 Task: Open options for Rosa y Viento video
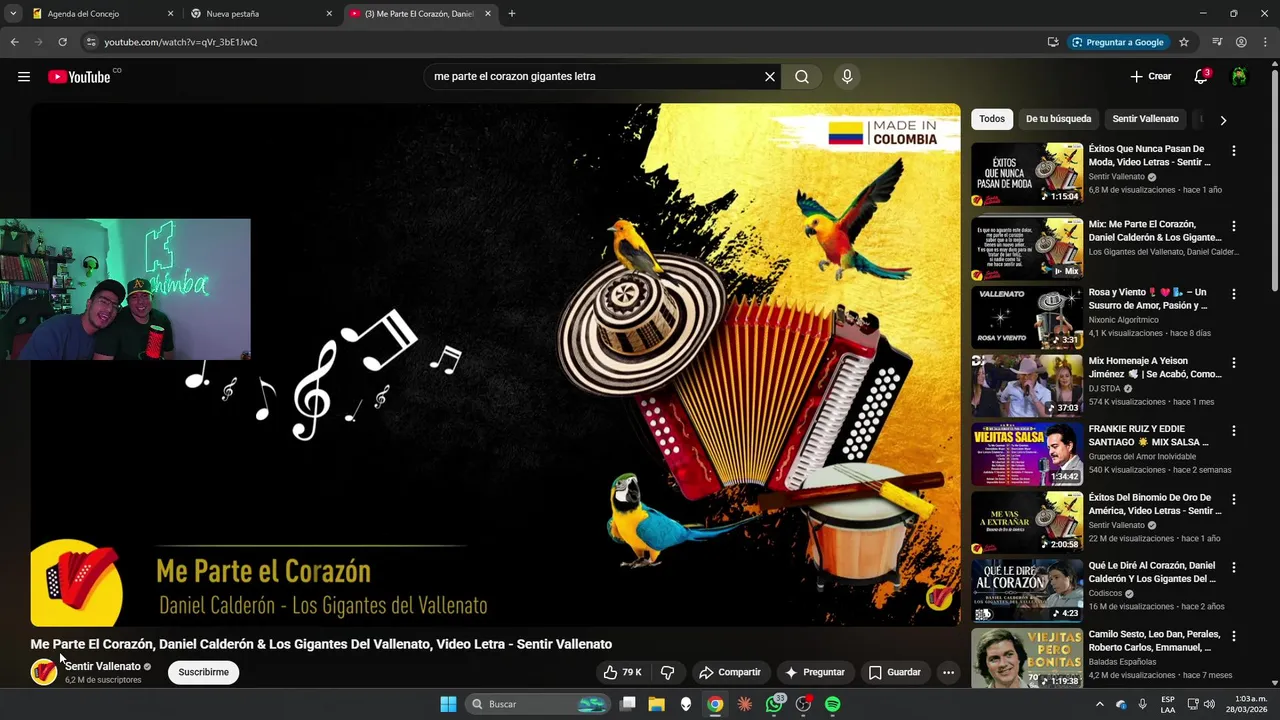coord(1233,295)
